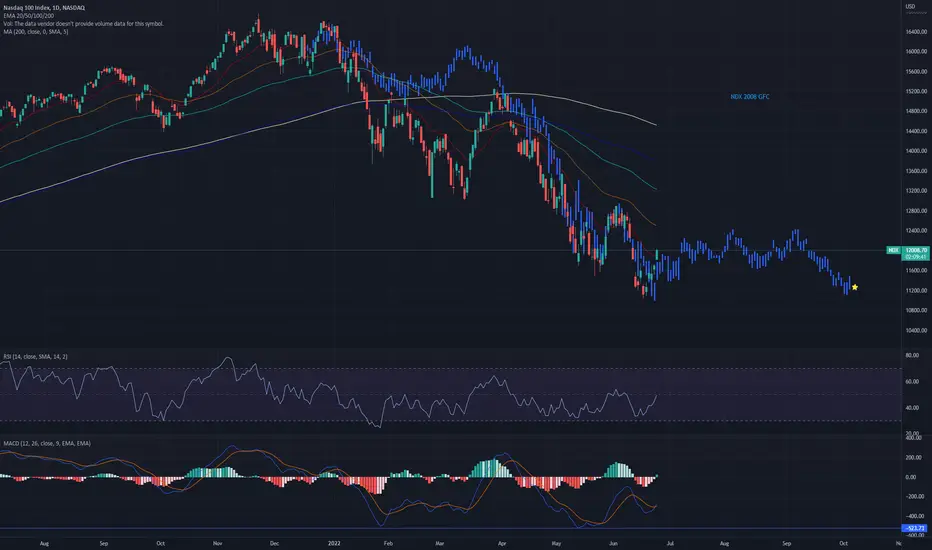932x550 pixels.
Task: Click the 12008.70 last price label
Action: click(916, 250)
